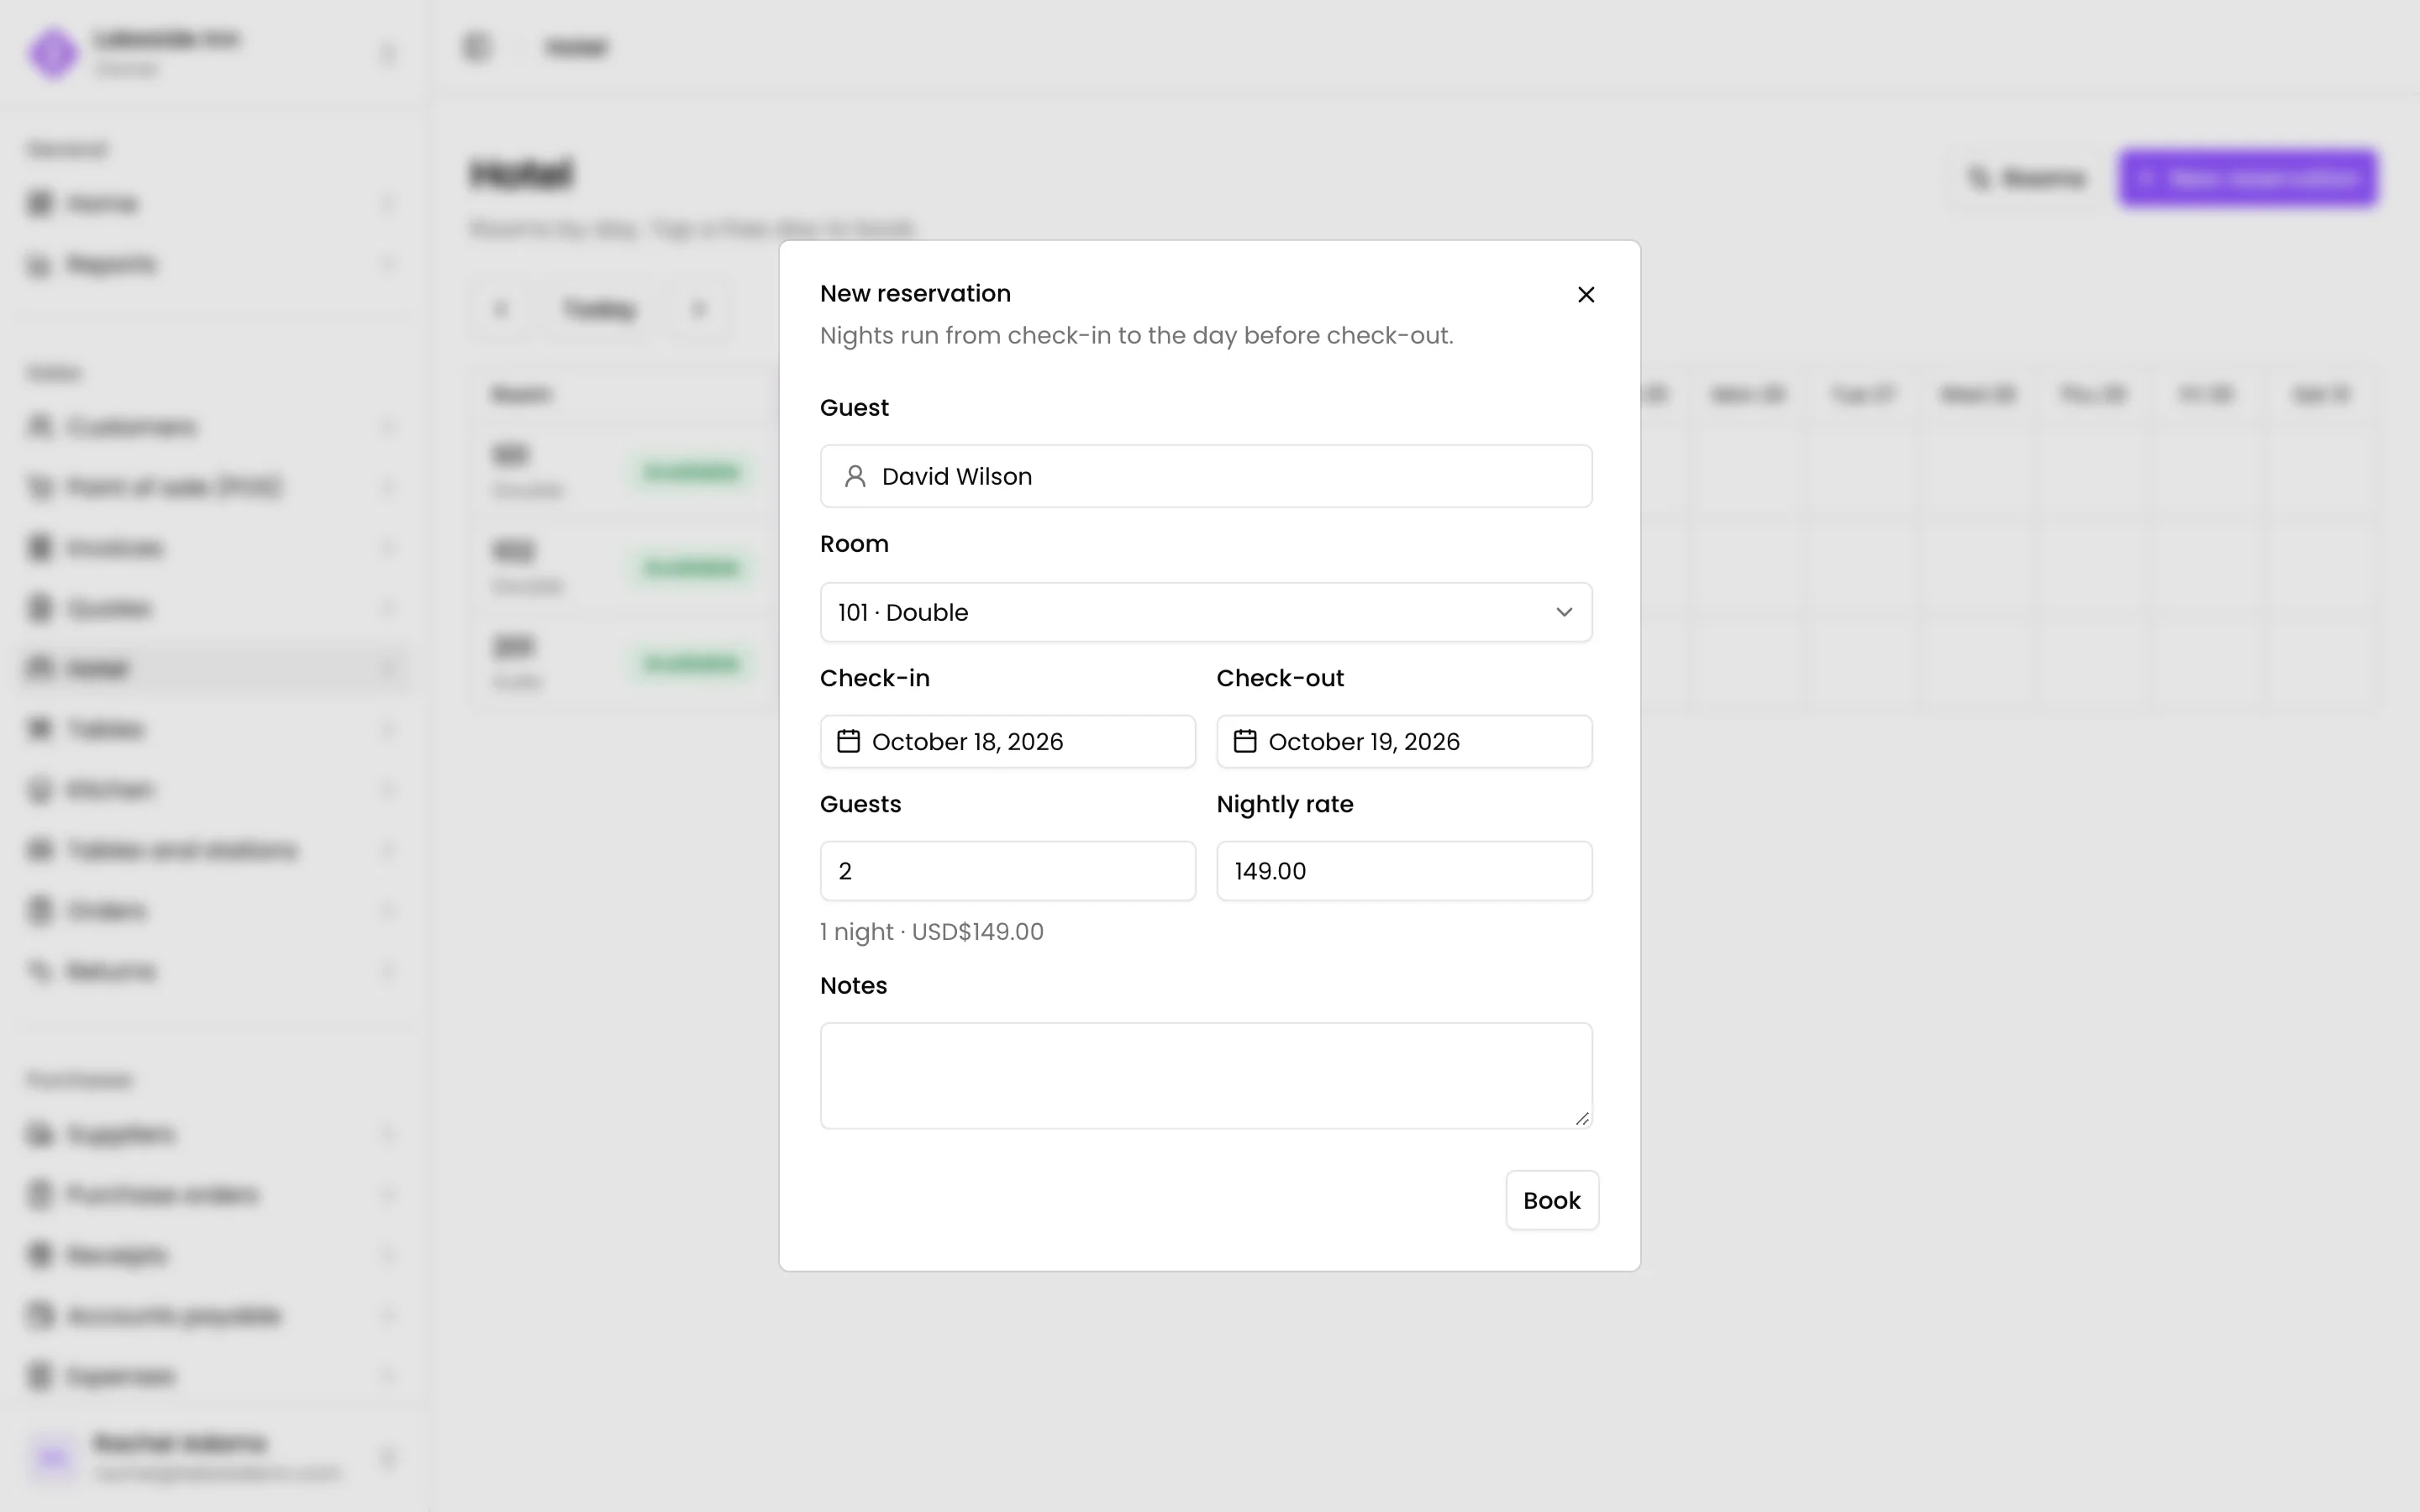Open the Check-out date picker October 19, 2026

click(x=1404, y=741)
